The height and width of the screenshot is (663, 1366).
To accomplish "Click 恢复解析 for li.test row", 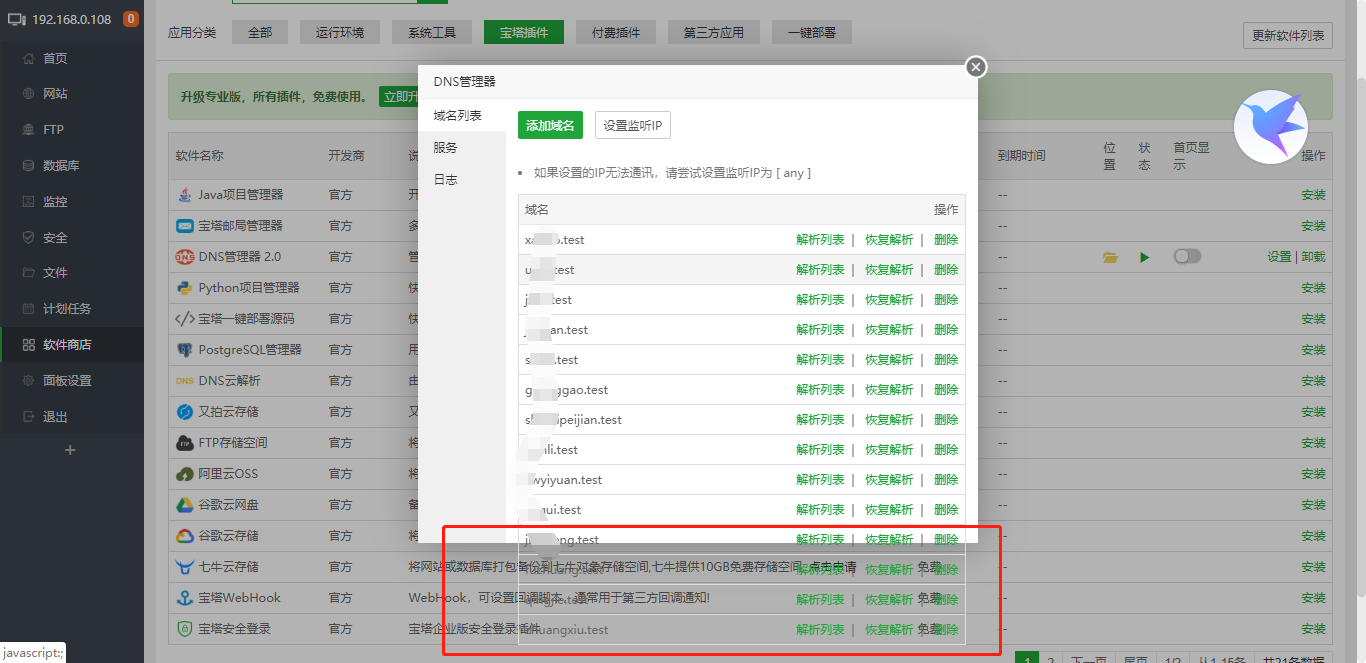I will pos(889,450).
